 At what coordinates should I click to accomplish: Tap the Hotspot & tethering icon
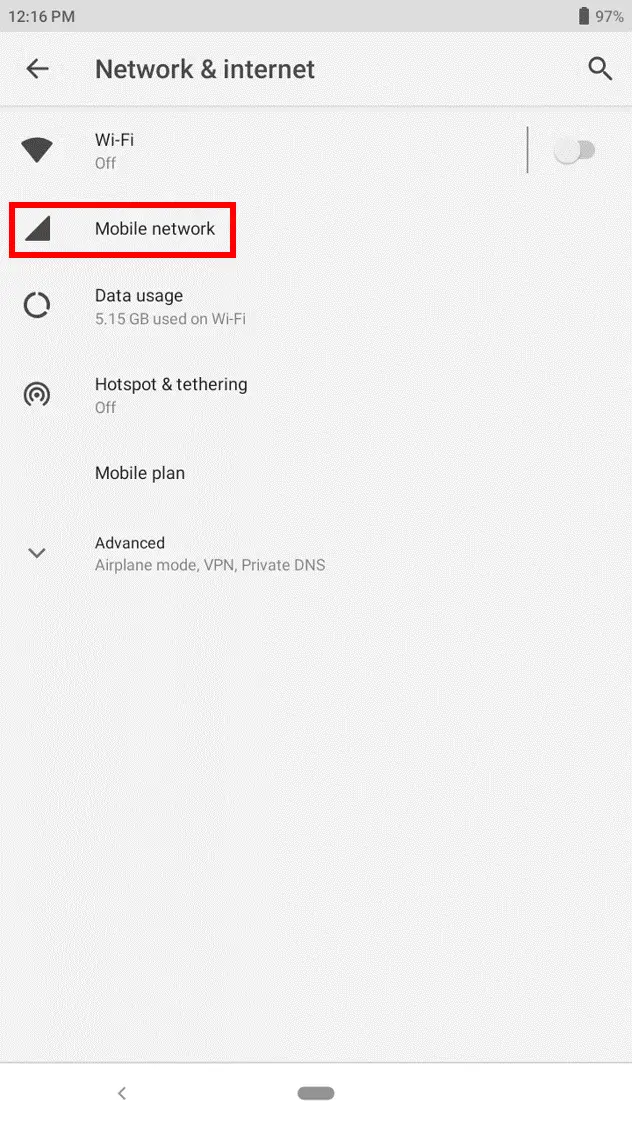(x=37, y=395)
